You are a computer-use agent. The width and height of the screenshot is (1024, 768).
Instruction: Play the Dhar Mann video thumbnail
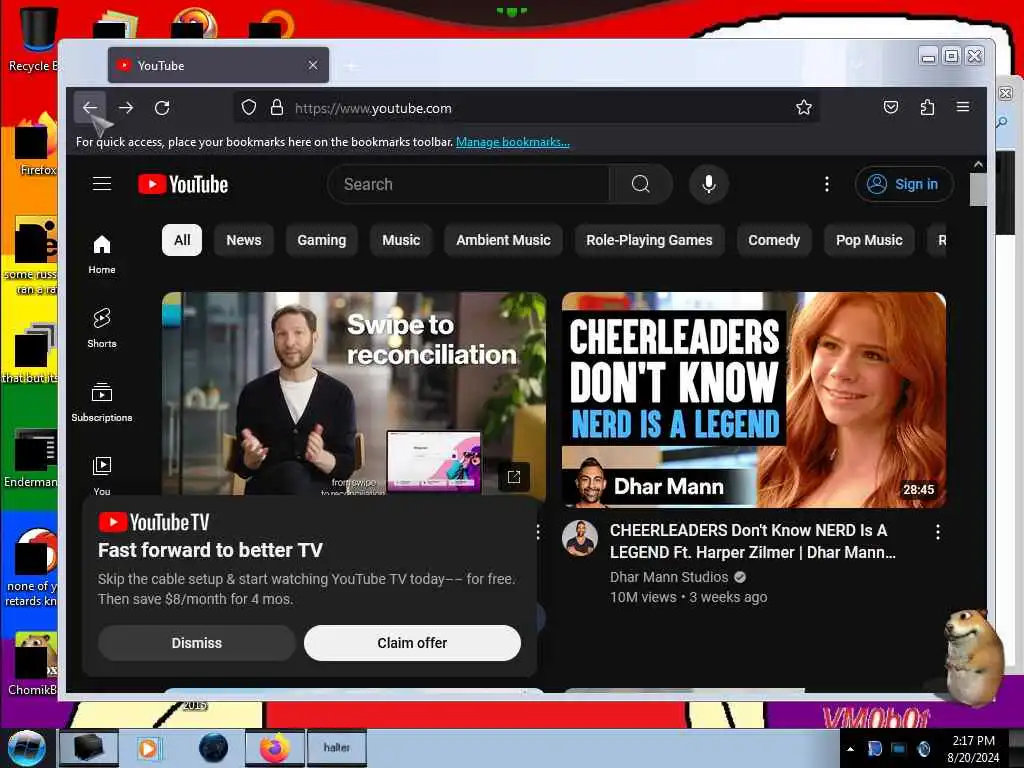point(754,400)
